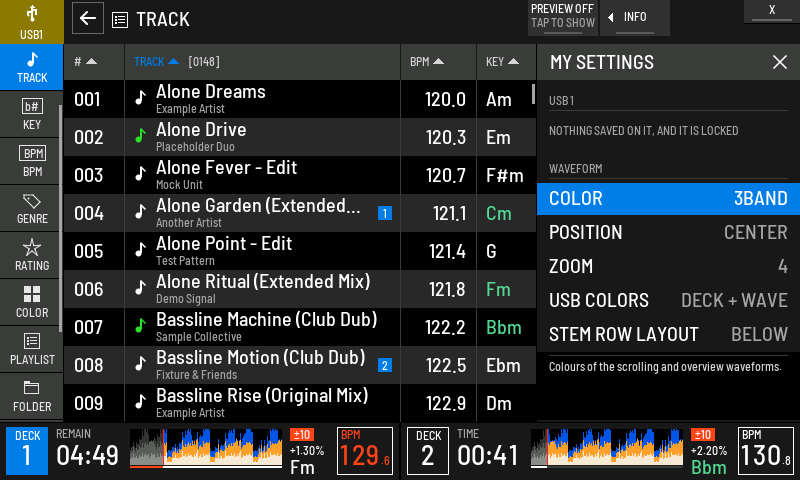
Task: Select track Bassline Rise (Original Mix)
Action: coord(300,403)
